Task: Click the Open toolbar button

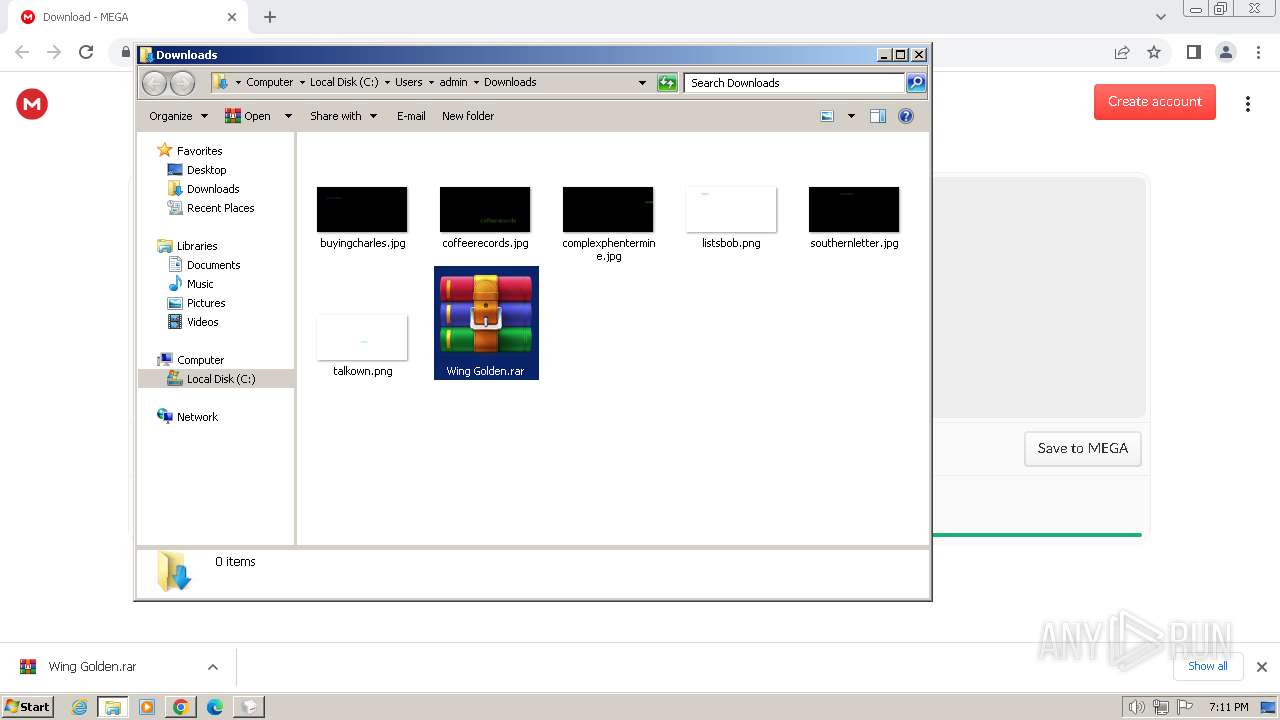Action: pyautogui.click(x=248, y=116)
